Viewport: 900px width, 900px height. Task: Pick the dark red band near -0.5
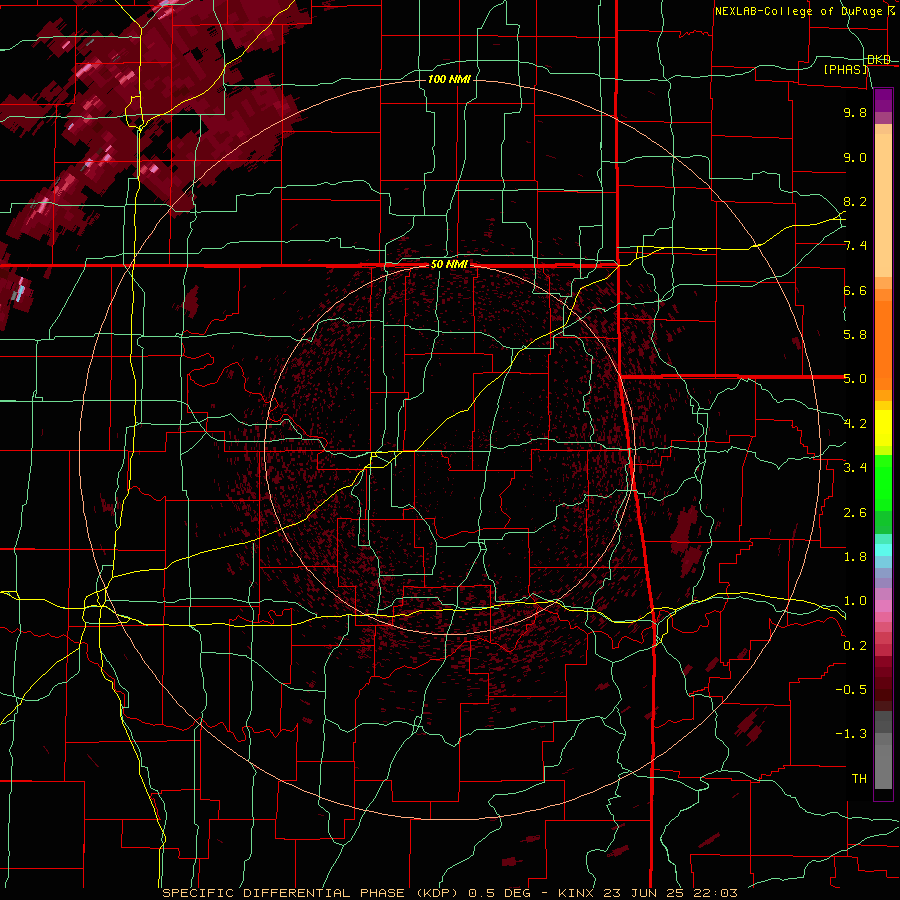point(883,689)
